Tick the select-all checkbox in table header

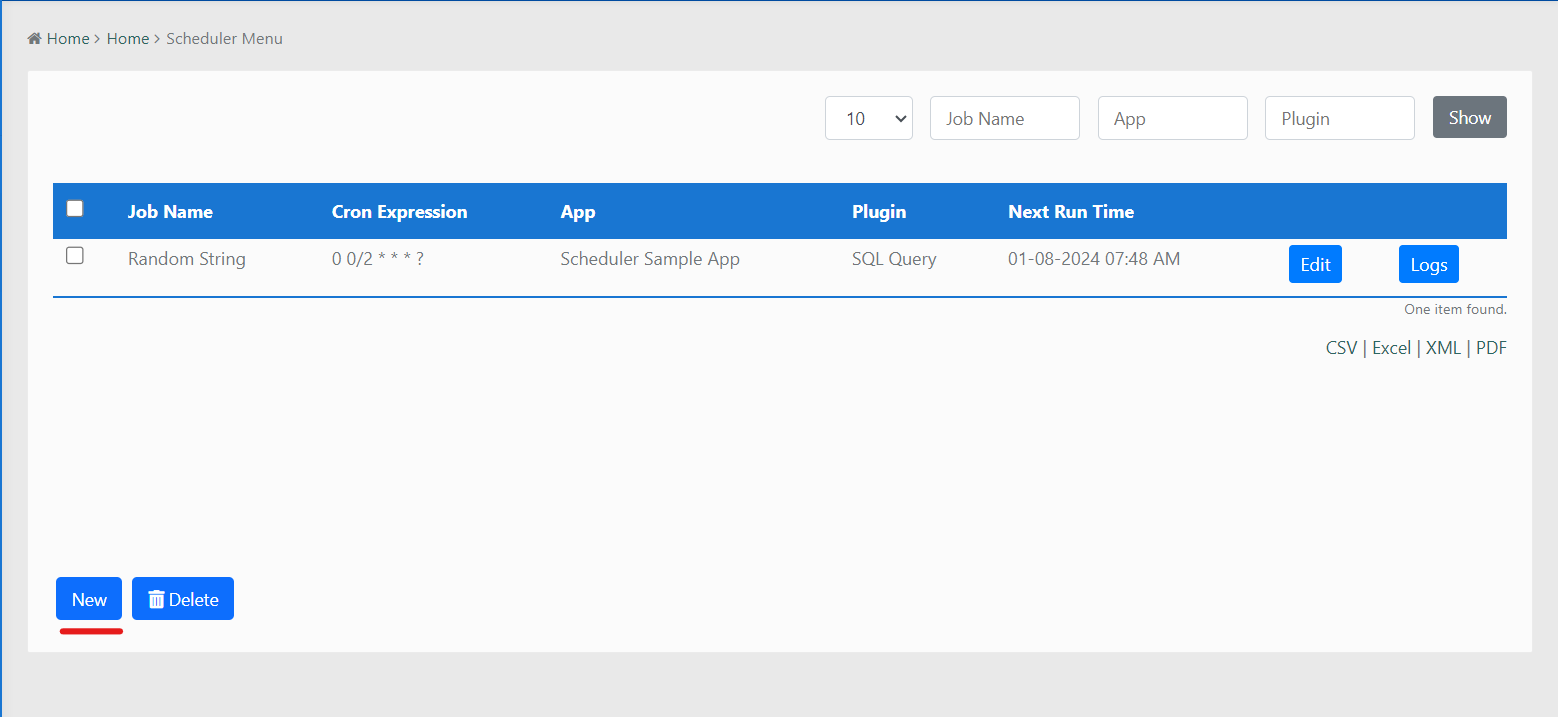(x=75, y=209)
